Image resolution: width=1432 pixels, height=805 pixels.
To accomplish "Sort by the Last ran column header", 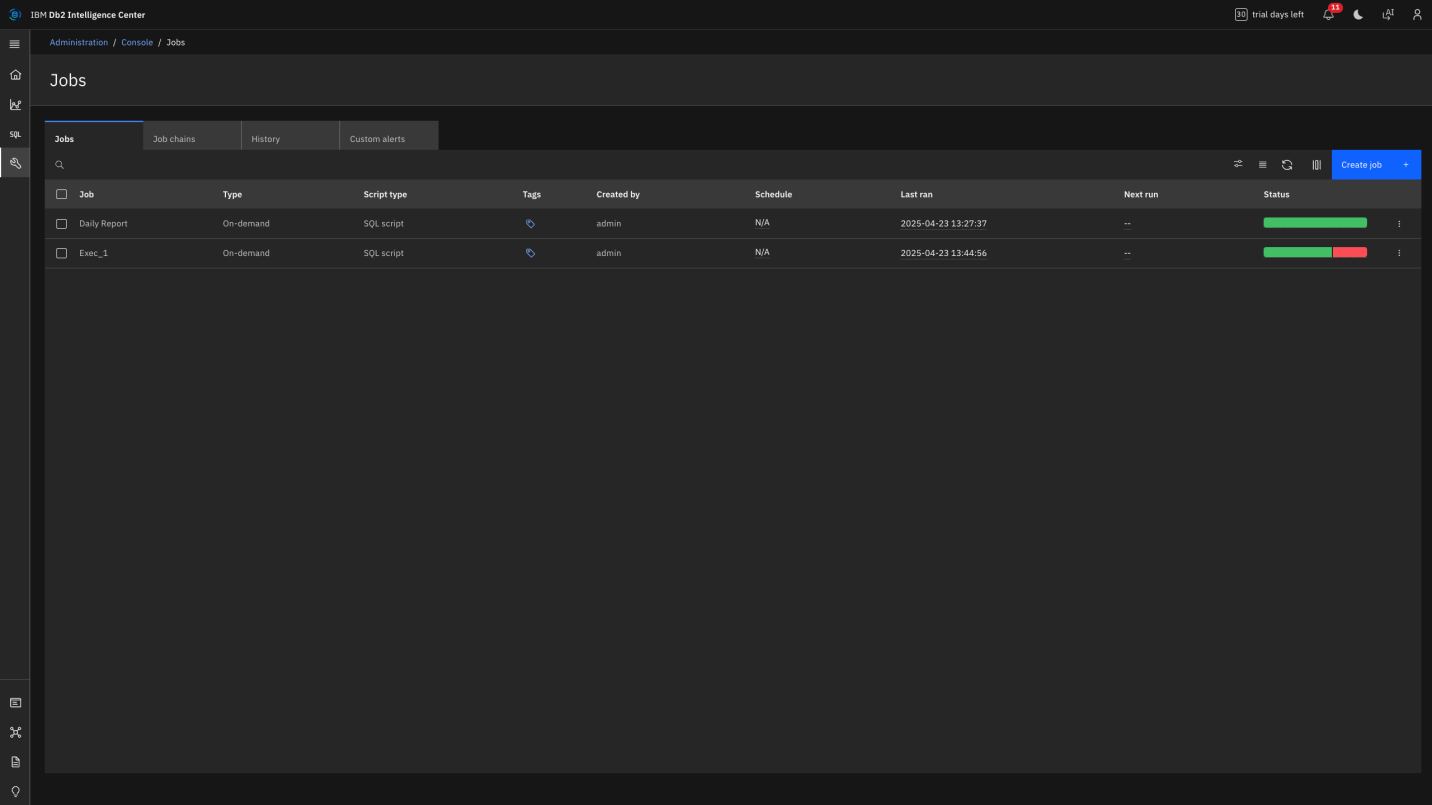I will [916, 194].
